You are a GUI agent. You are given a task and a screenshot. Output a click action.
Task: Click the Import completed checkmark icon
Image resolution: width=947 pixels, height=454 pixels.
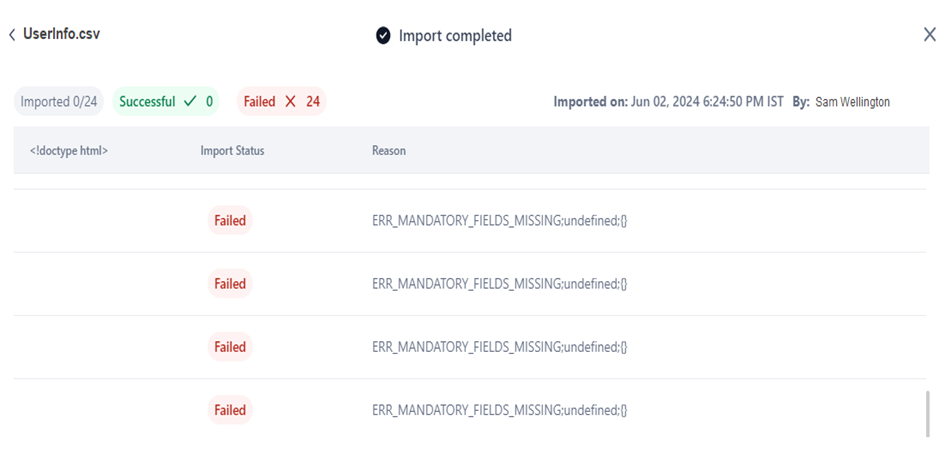pyautogui.click(x=383, y=36)
